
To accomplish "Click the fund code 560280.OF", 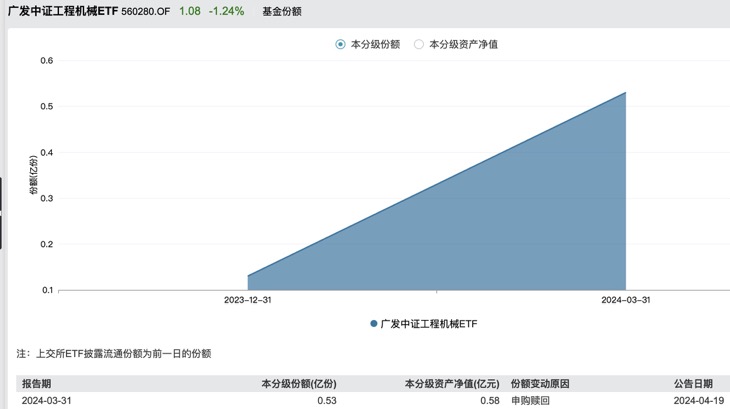I will 146,12.
